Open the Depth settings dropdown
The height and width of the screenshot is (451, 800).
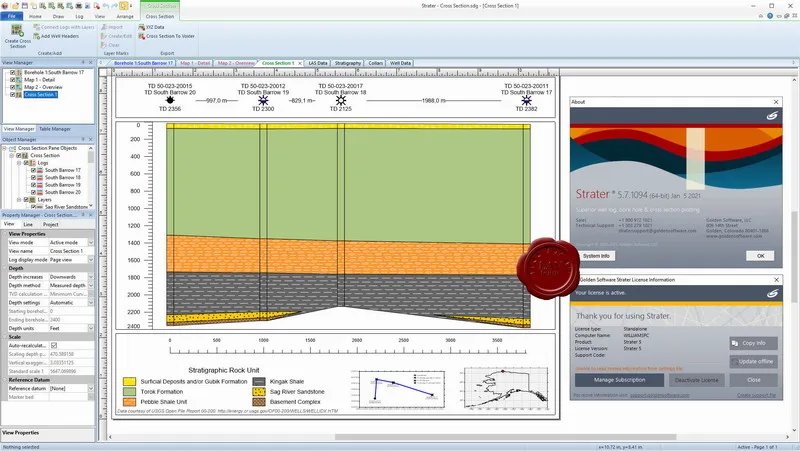(91, 303)
